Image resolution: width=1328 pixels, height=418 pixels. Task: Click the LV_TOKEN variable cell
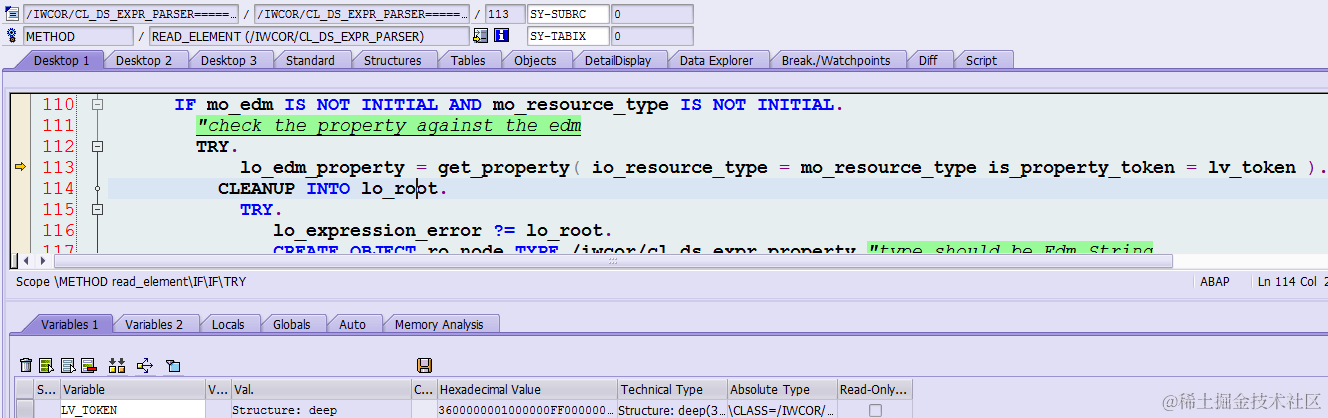tap(132, 410)
